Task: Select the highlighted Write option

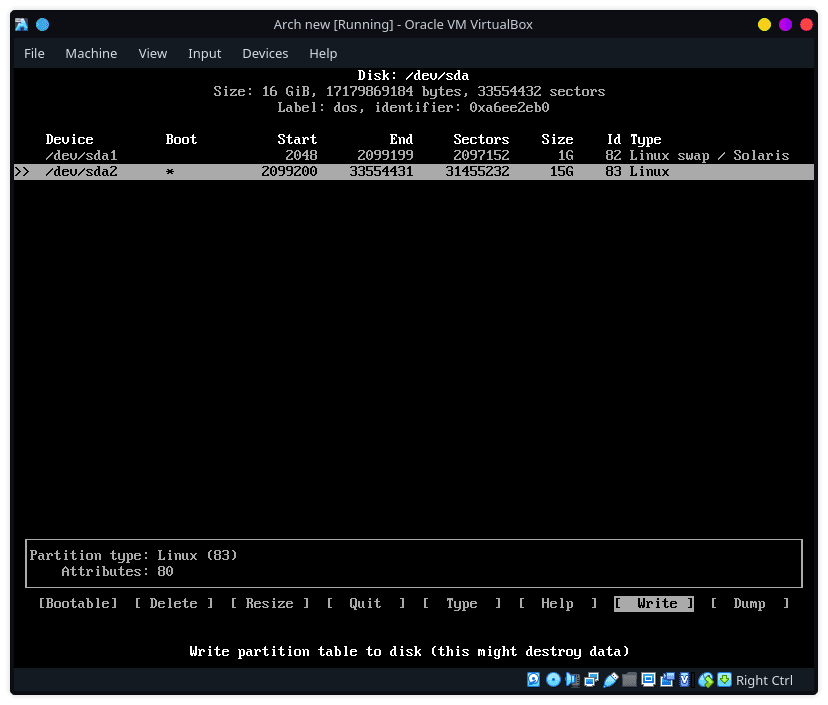Action: (654, 603)
